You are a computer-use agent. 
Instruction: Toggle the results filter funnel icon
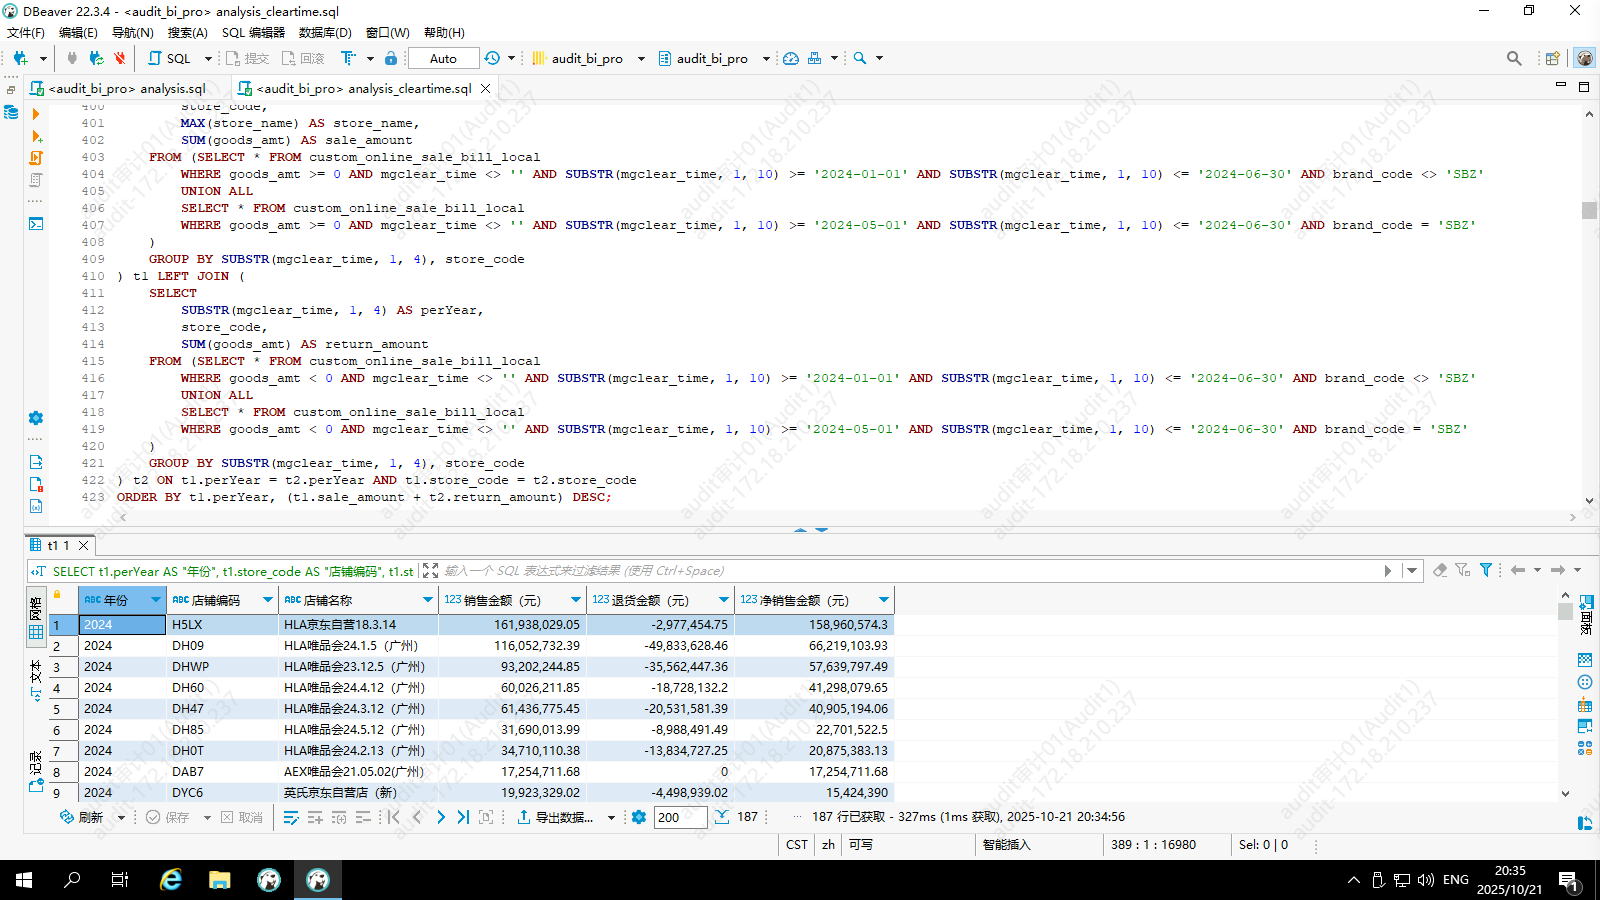[x=1486, y=570]
